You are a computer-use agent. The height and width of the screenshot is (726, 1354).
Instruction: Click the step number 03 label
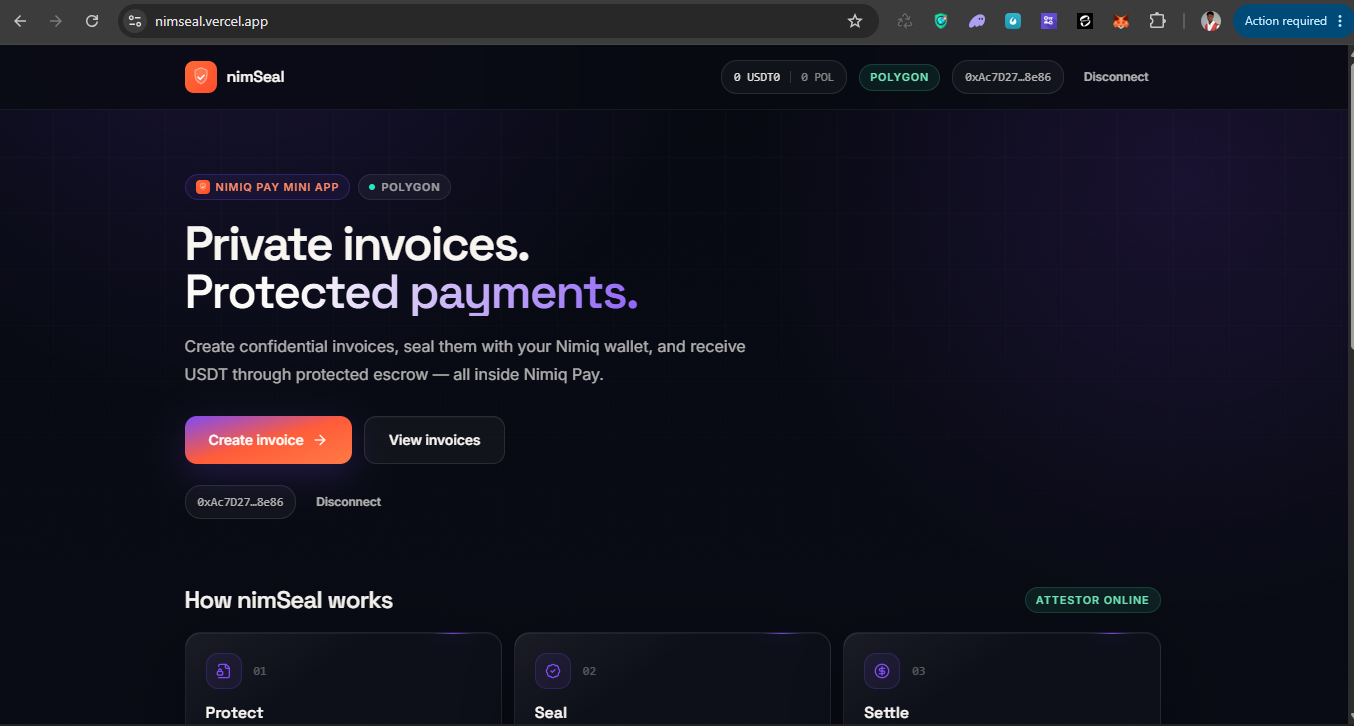pyautogui.click(x=918, y=671)
